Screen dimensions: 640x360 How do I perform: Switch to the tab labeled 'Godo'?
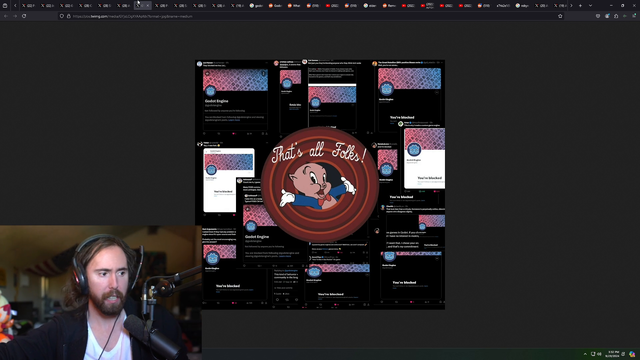tap(276, 6)
